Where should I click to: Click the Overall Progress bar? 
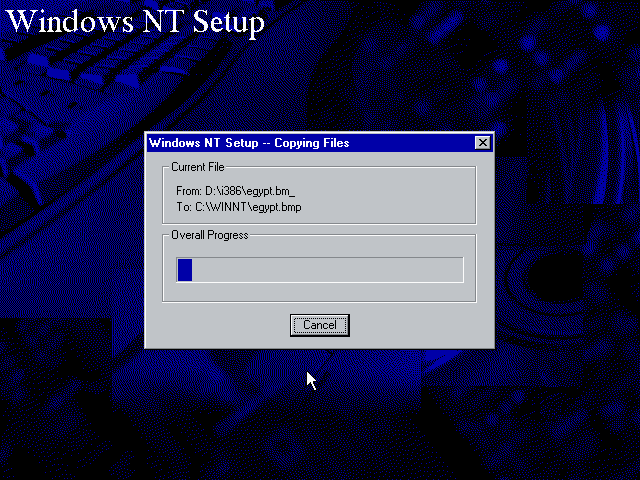320,270
